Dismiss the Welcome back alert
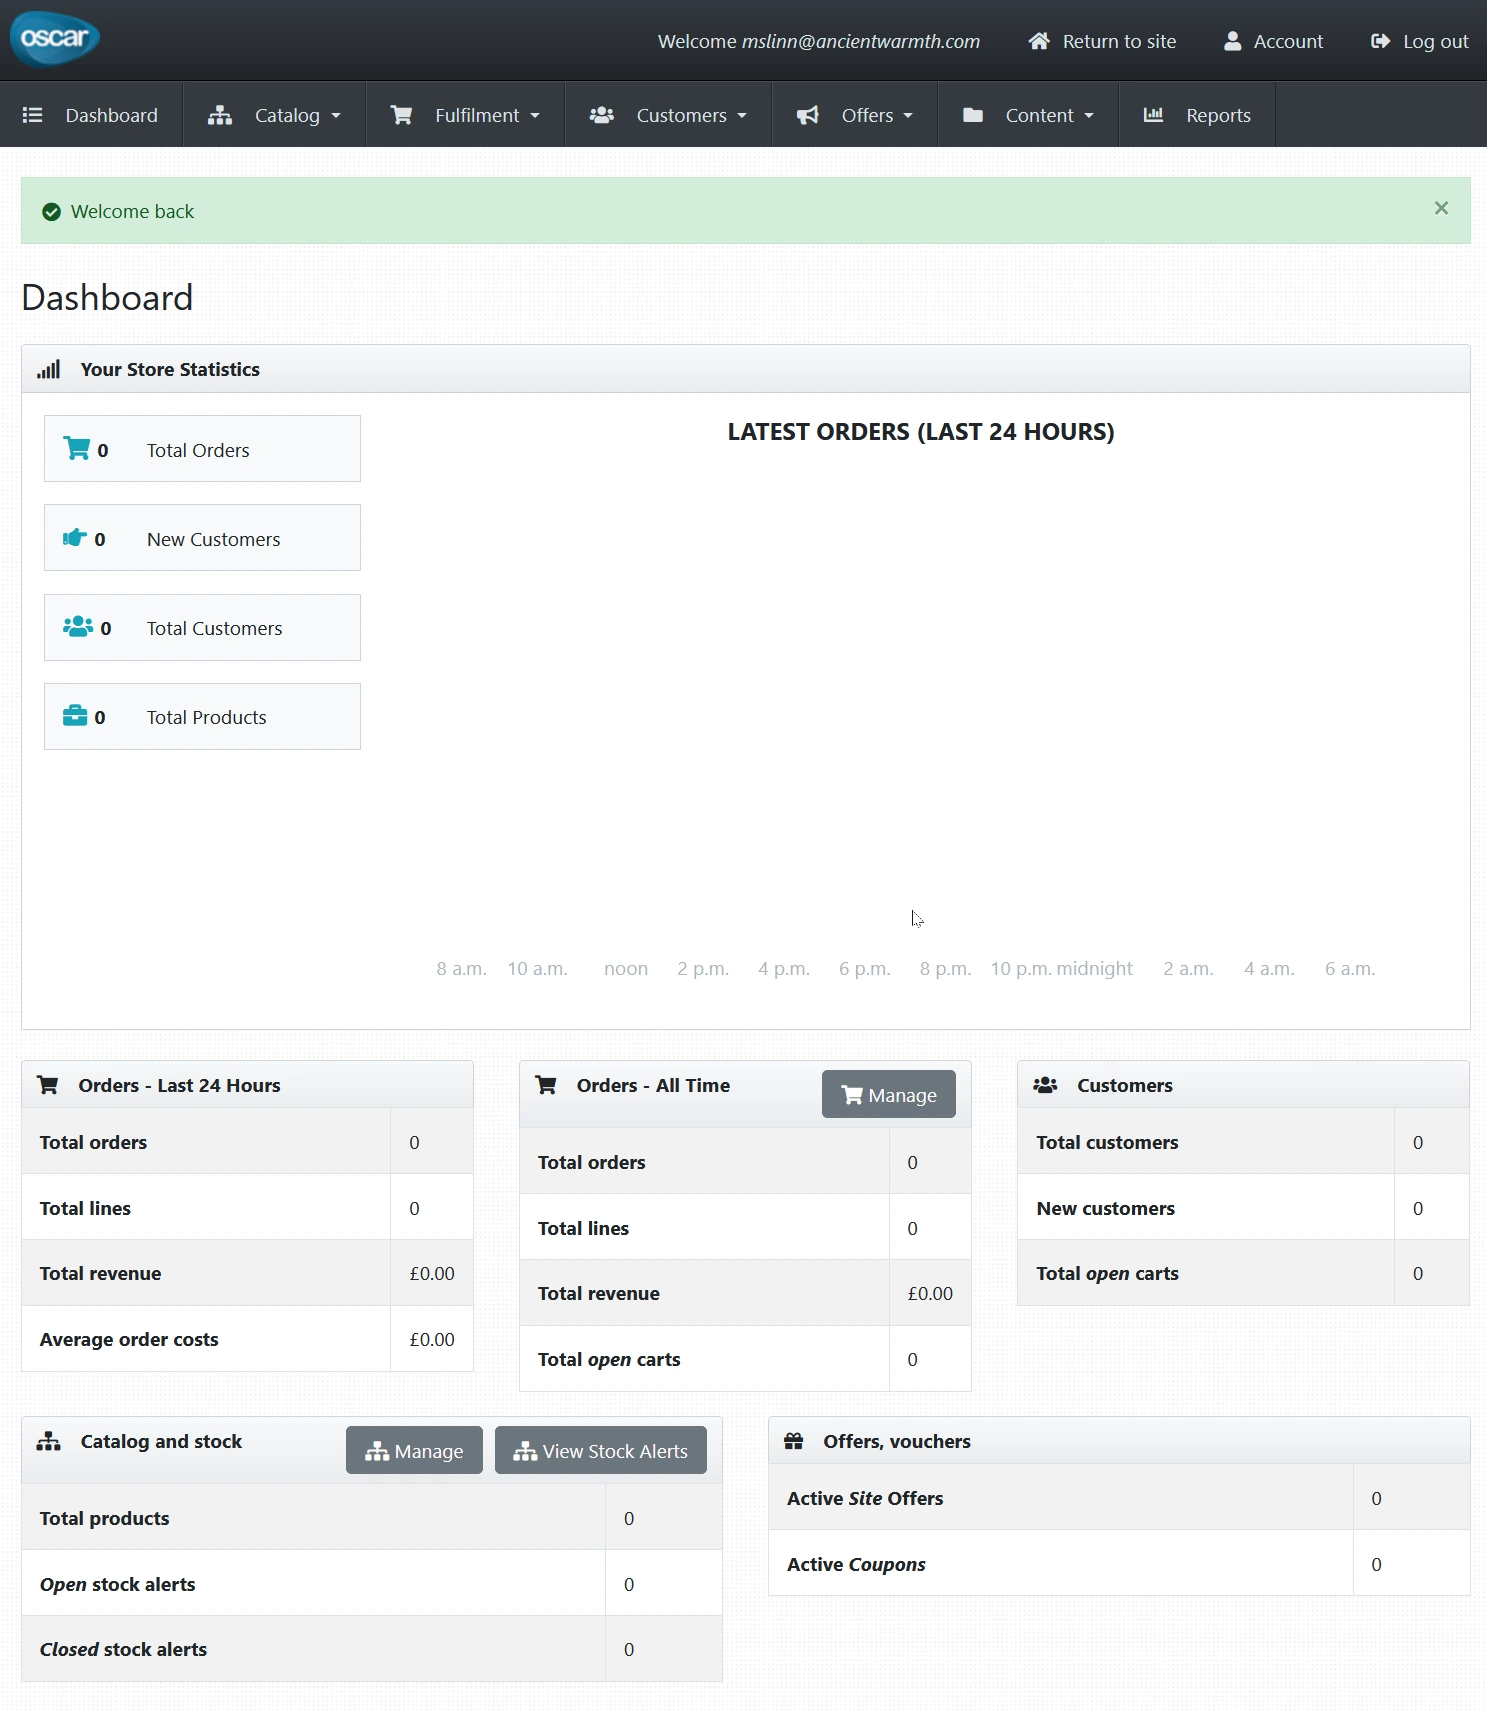This screenshot has height=1710, width=1487. tap(1441, 208)
